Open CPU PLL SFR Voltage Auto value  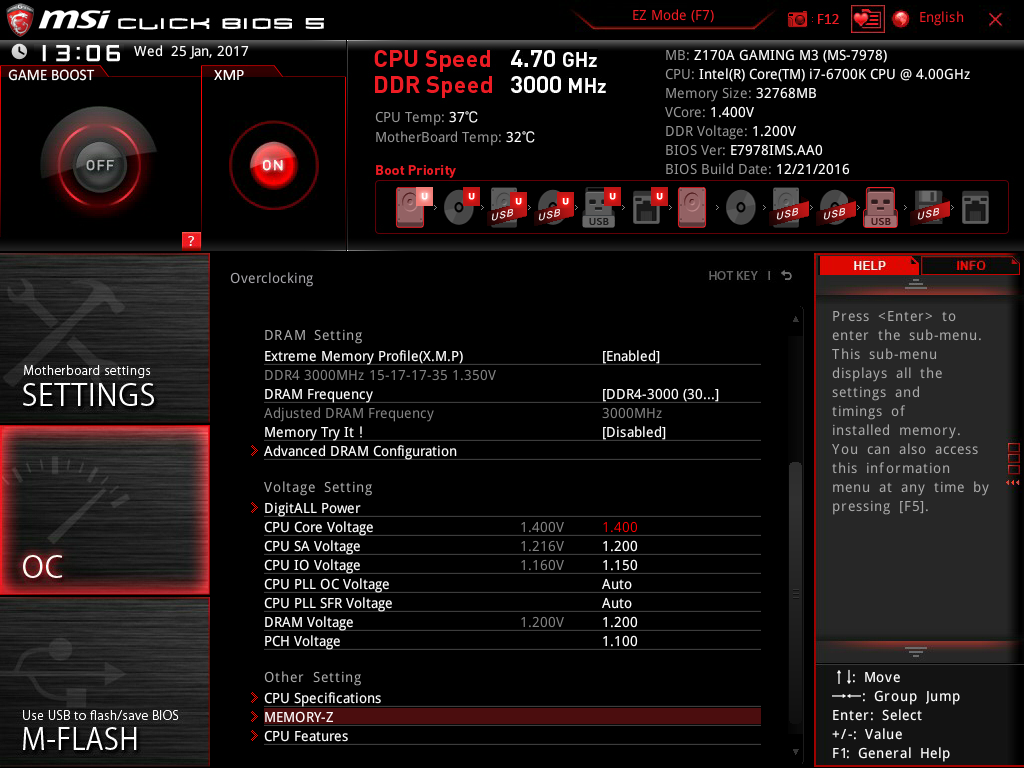pos(616,603)
